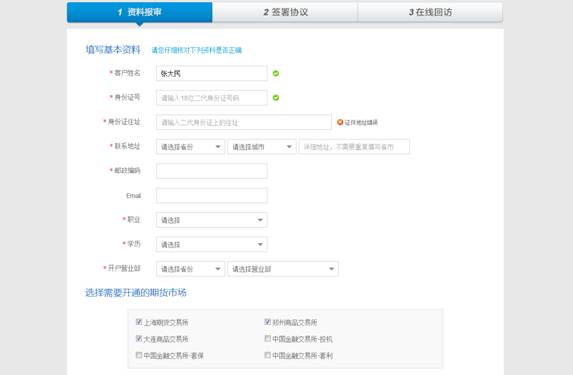Expand the 职业 occupation dropdown
Screen dimensions: 573x375
click(212, 220)
